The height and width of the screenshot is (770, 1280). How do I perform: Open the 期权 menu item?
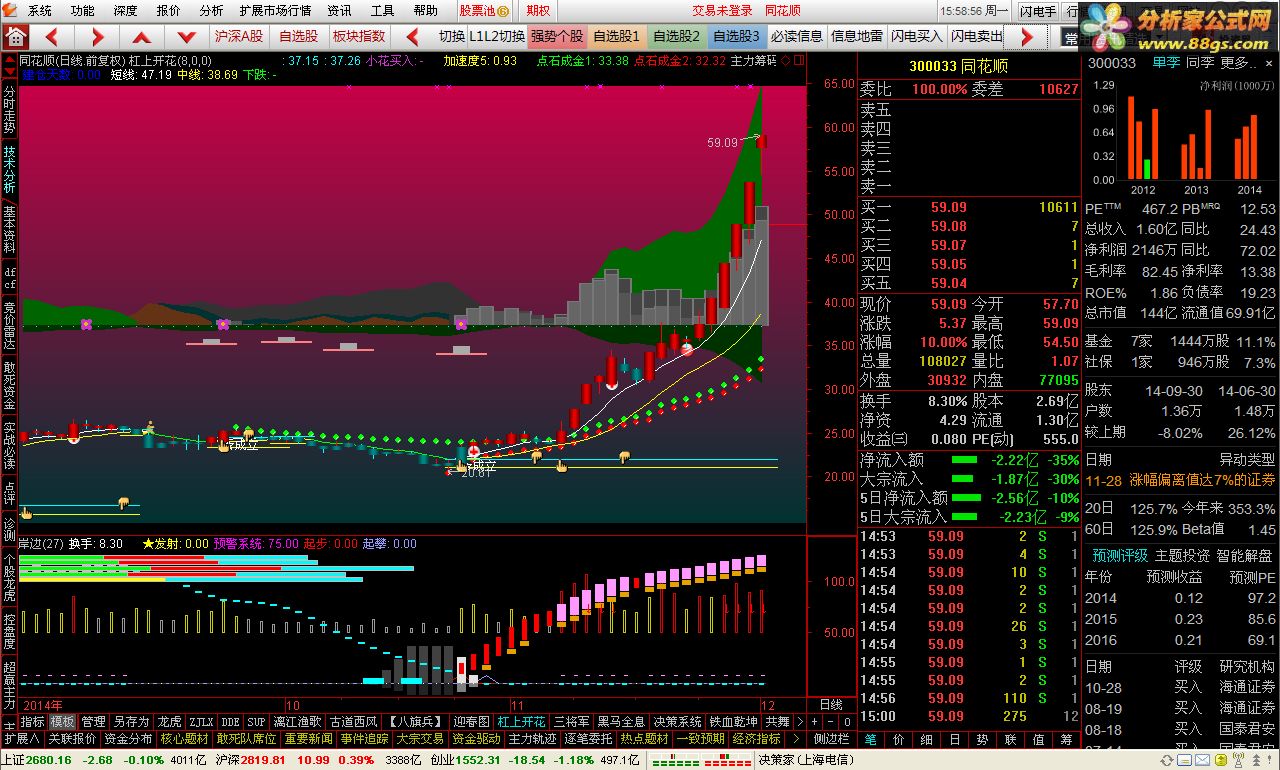point(538,11)
